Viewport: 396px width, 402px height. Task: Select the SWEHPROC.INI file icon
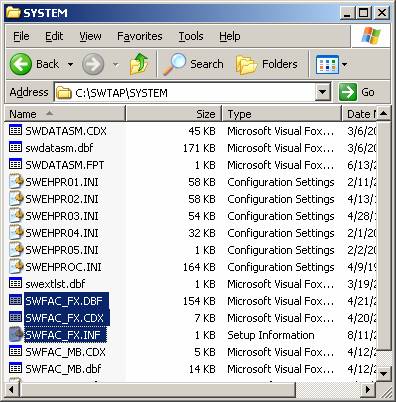click(16, 266)
